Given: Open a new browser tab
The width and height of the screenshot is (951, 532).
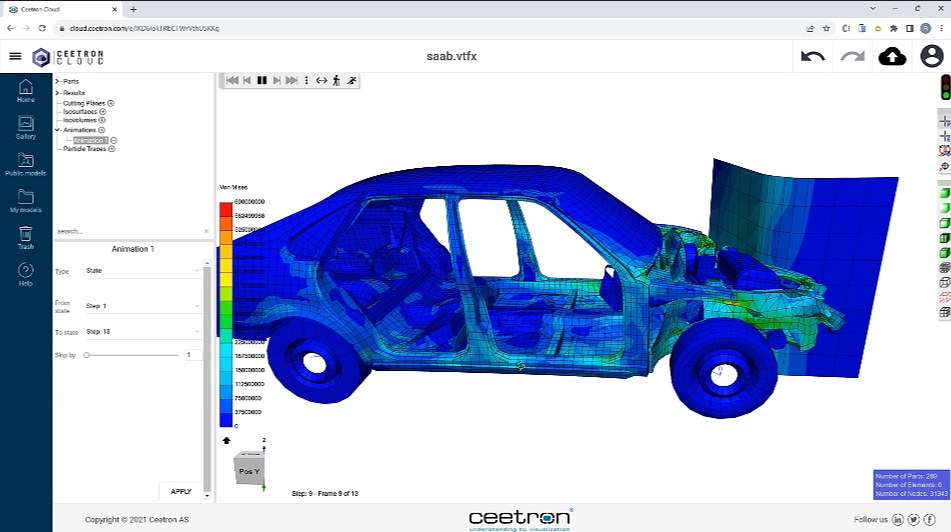Looking at the screenshot, I should (133, 9).
